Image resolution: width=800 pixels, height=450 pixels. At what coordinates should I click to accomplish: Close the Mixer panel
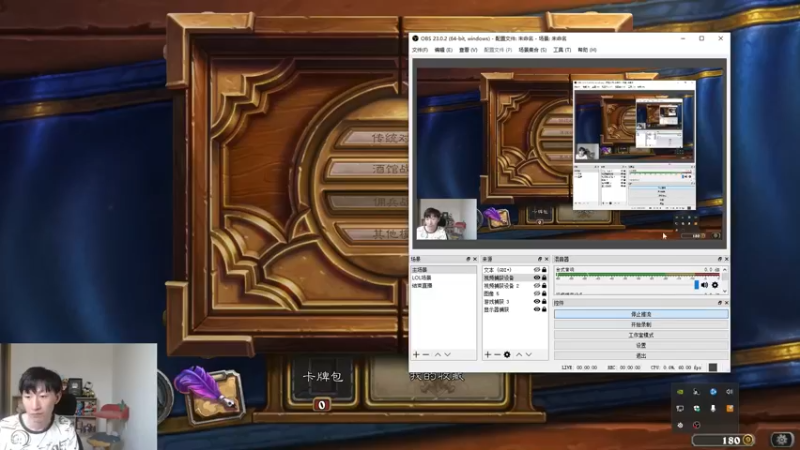(727, 259)
